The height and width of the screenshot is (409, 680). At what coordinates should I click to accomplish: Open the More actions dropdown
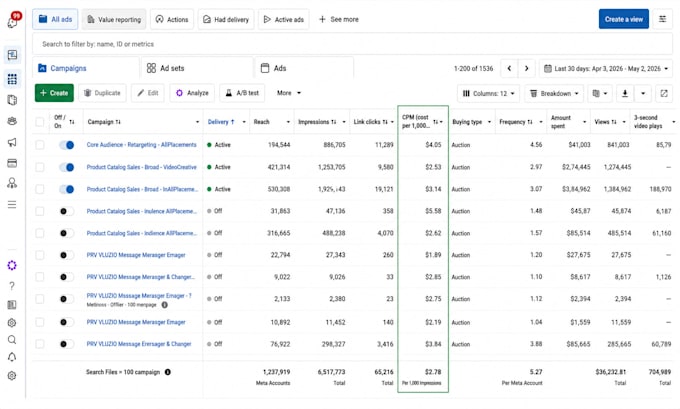tap(289, 93)
